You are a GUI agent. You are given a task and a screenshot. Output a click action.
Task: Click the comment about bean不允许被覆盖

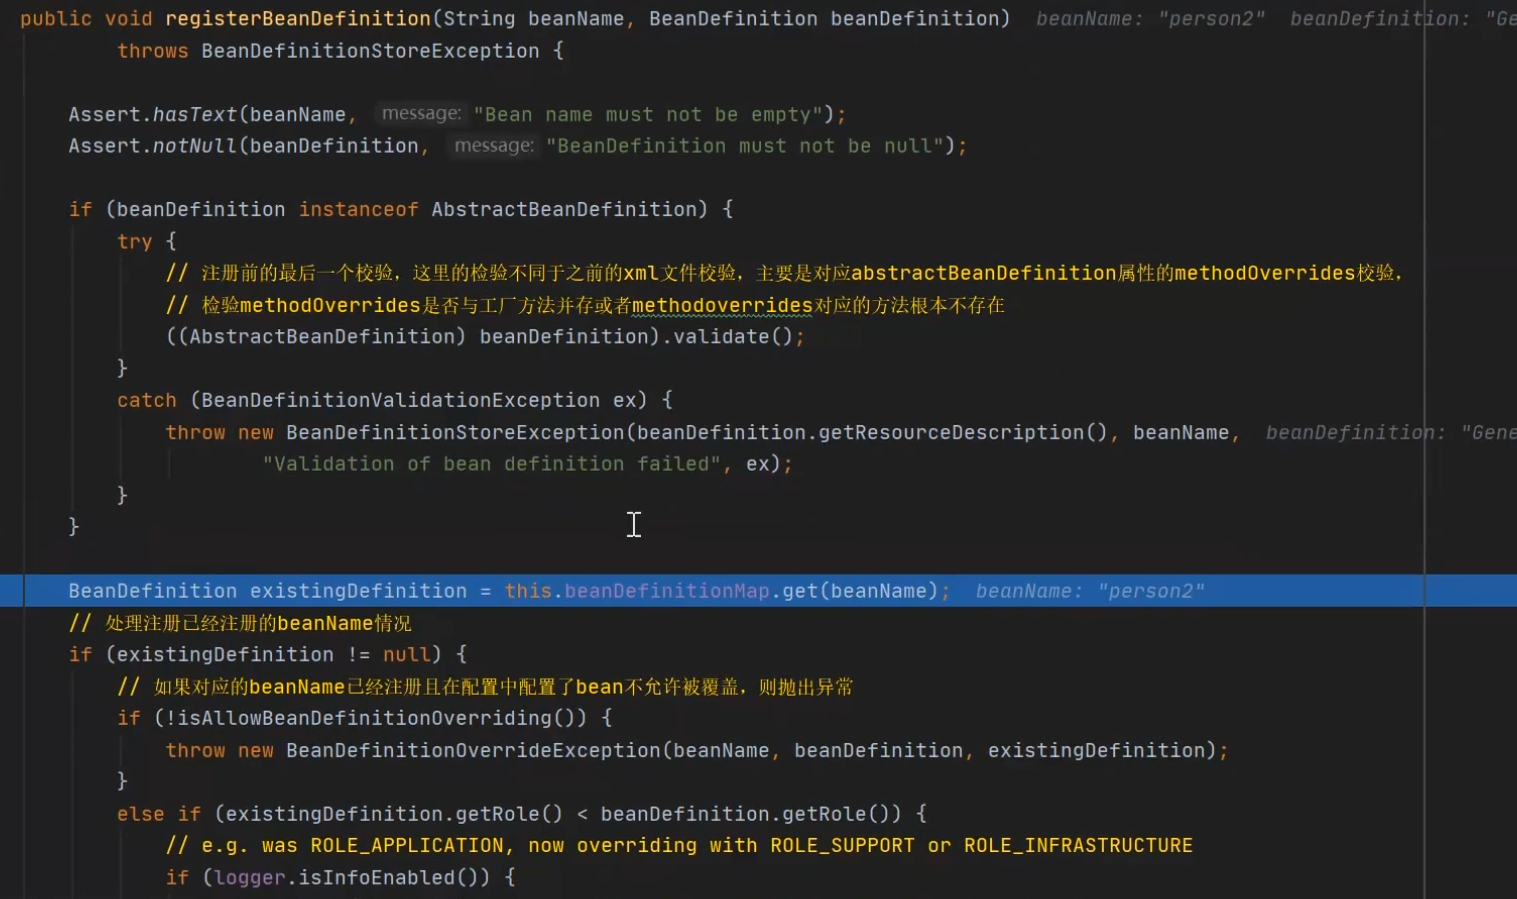tap(485, 687)
